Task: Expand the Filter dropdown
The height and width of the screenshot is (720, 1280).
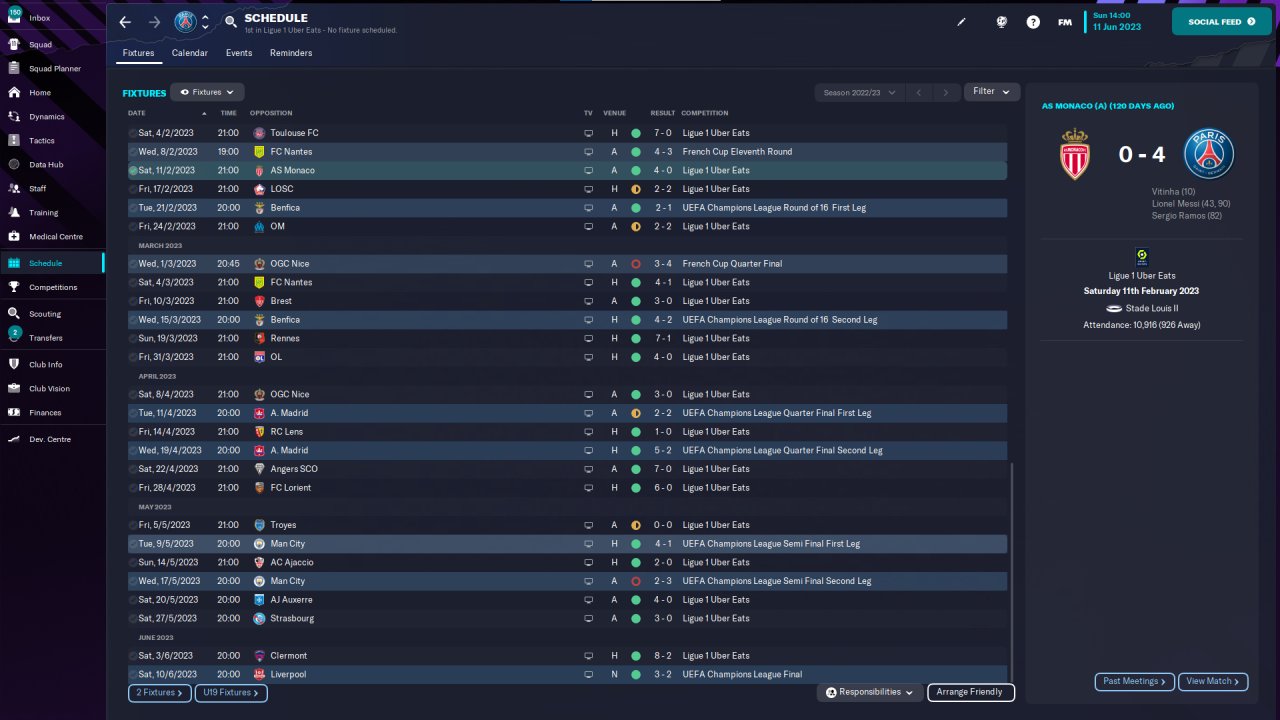Action: point(992,92)
